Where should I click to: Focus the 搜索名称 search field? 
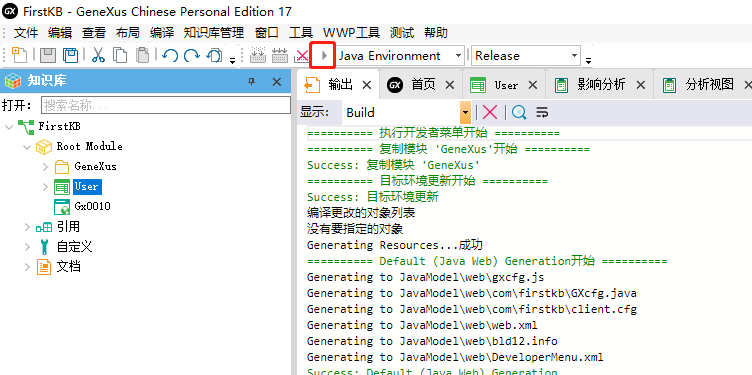166,105
